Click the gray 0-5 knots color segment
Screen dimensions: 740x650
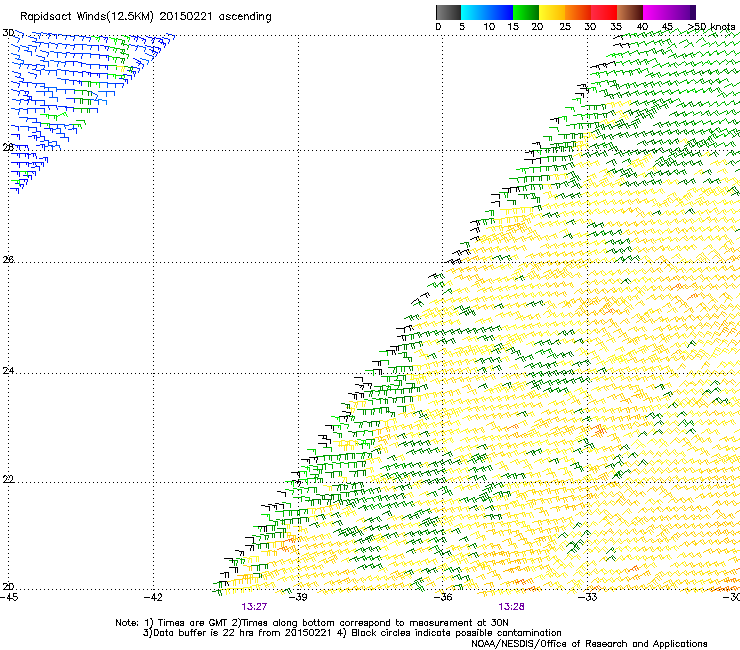click(448, 12)
